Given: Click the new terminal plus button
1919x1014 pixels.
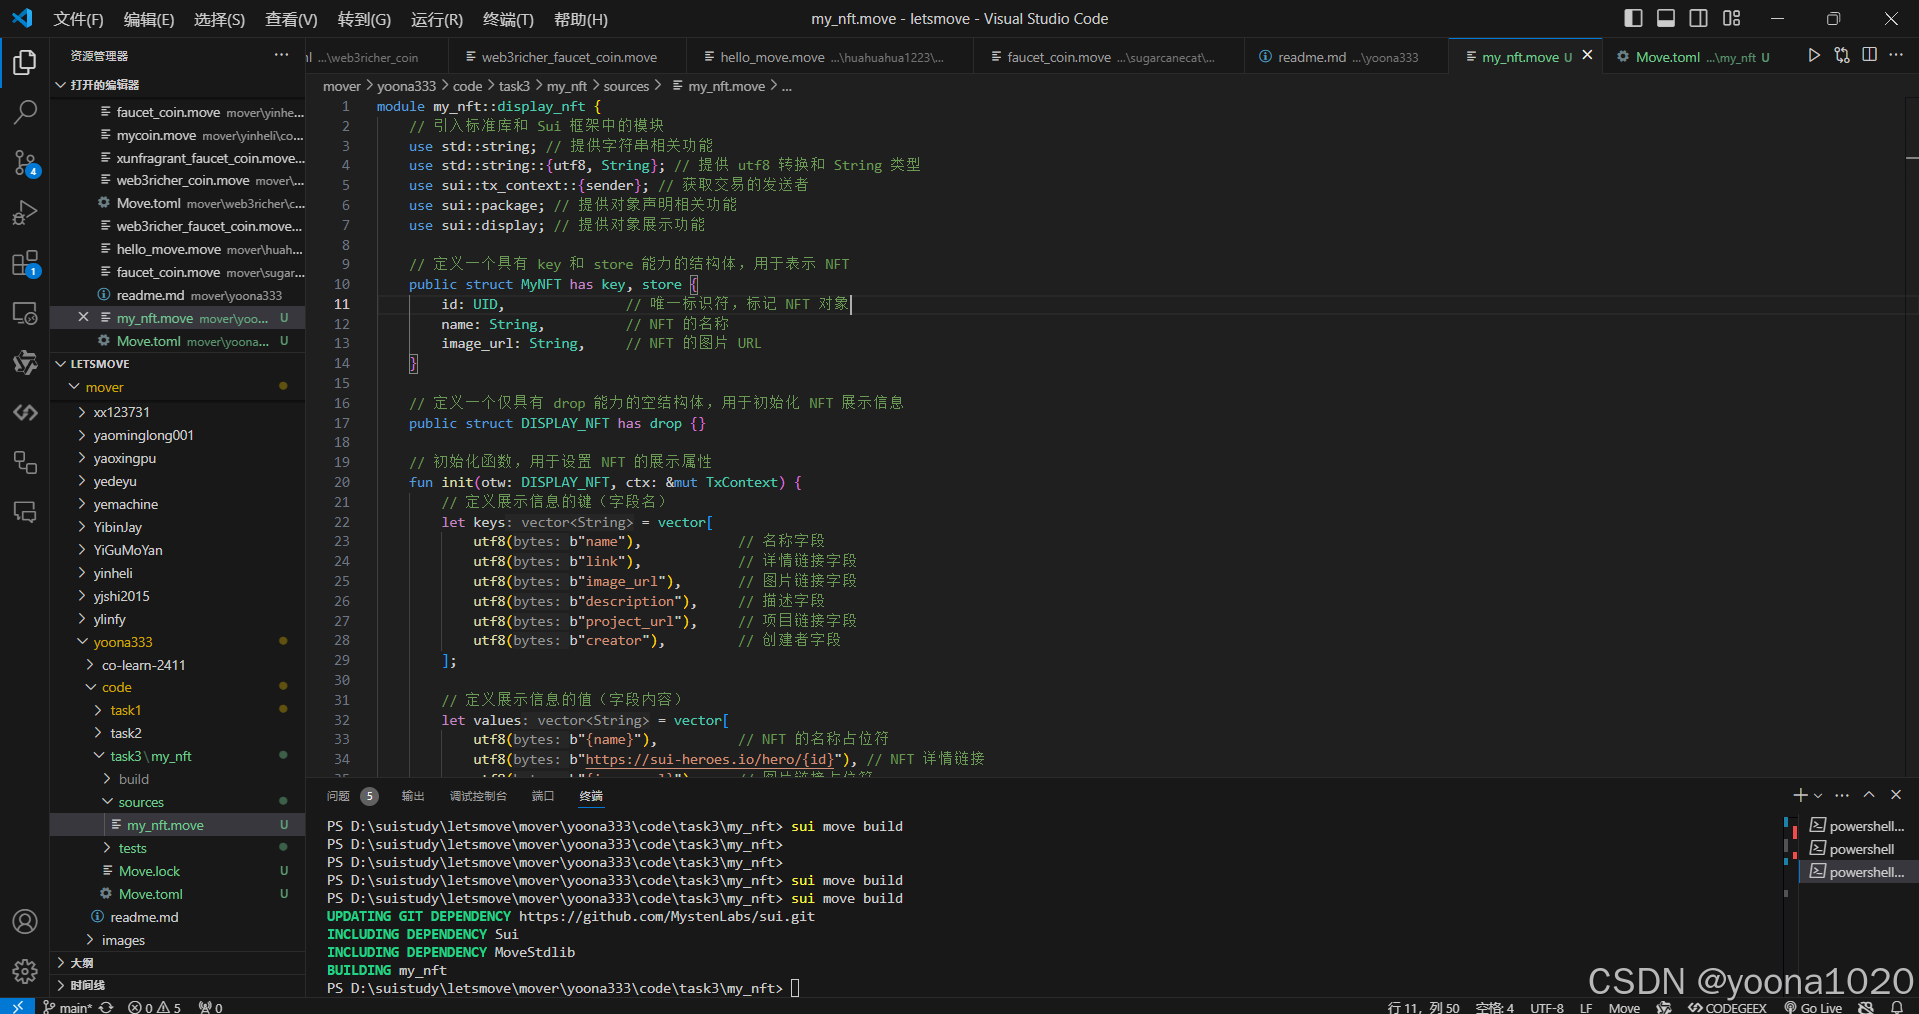Looking at the screenshot, I should (1800, 795).
